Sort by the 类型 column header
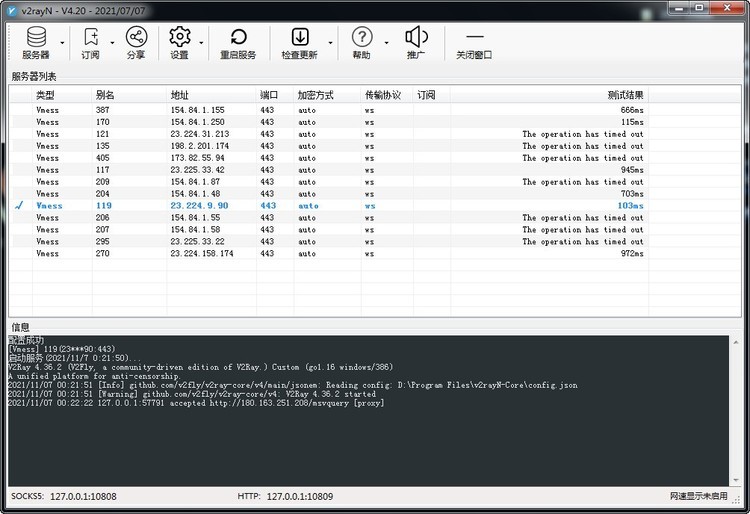750x514 pixels. (x=62, y=95)
